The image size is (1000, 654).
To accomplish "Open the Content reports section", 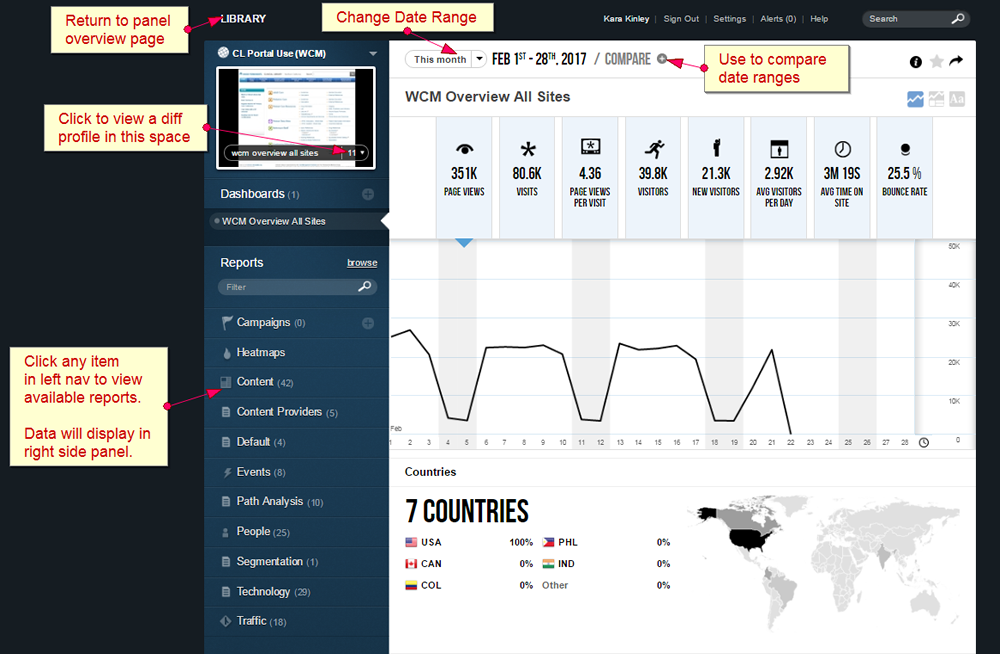I will coord(255,382).
